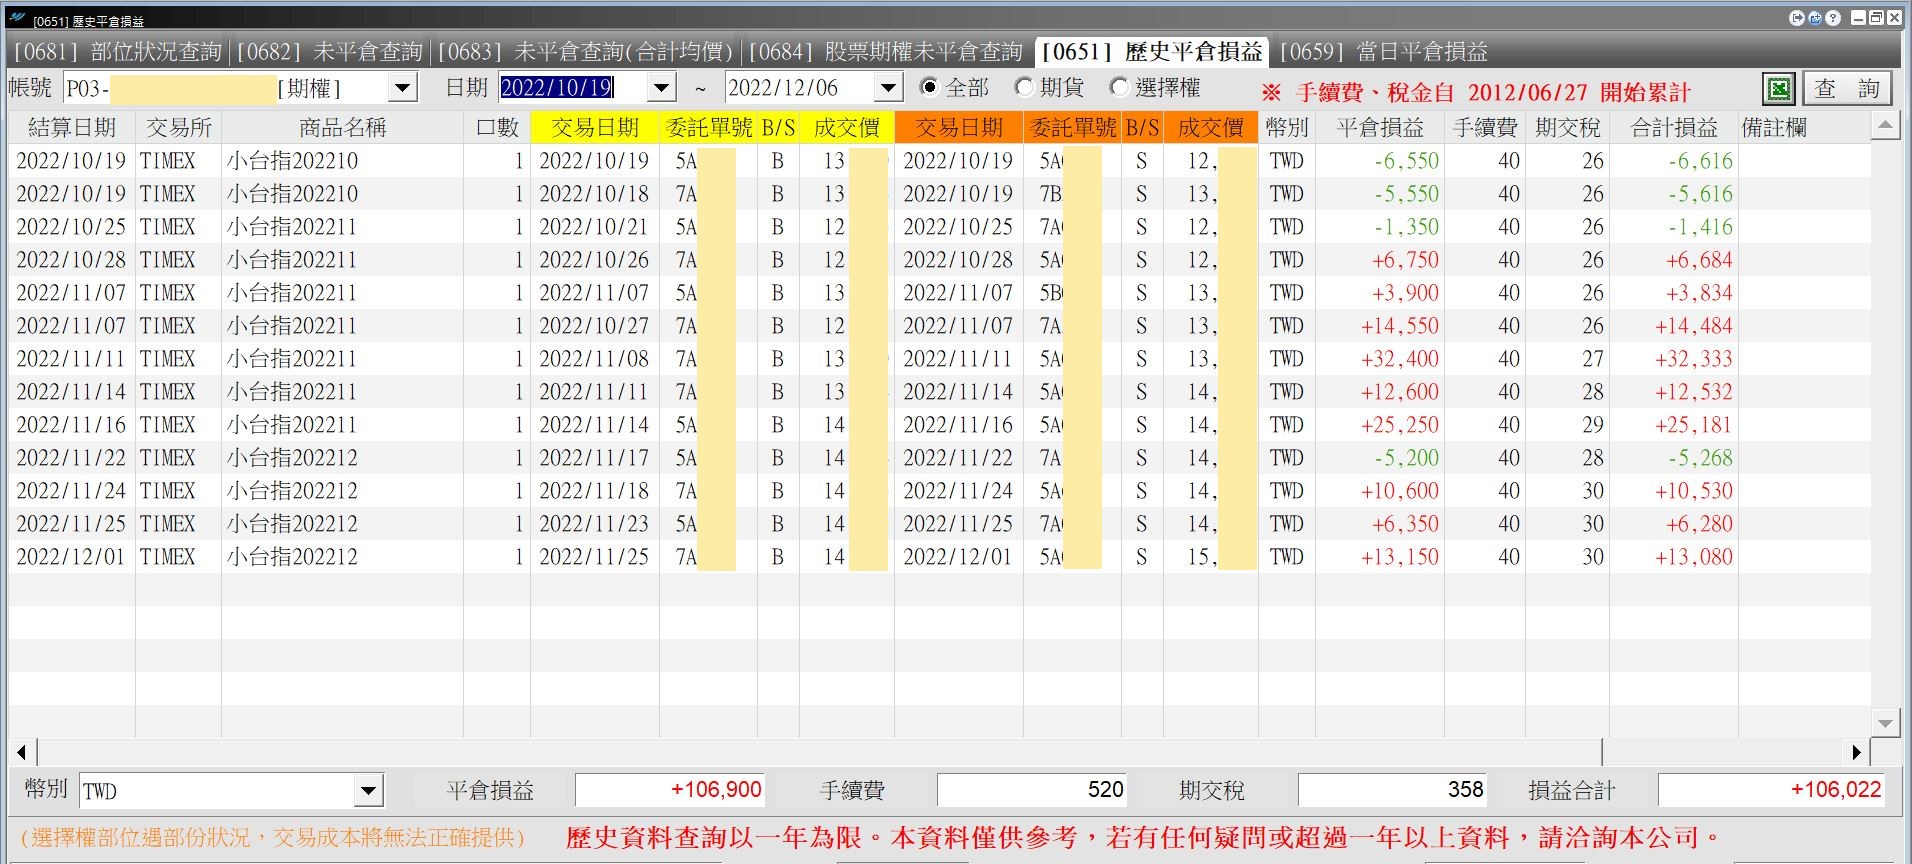Expand the start date 2022/10/19 picker

click(x=662, y=88)
